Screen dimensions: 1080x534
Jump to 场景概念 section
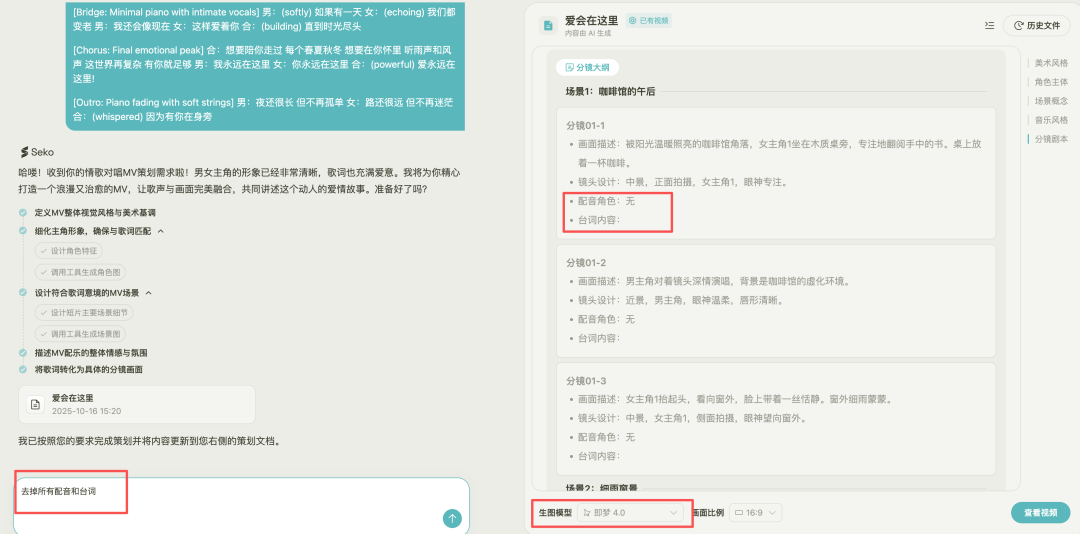pos(1051,101)
